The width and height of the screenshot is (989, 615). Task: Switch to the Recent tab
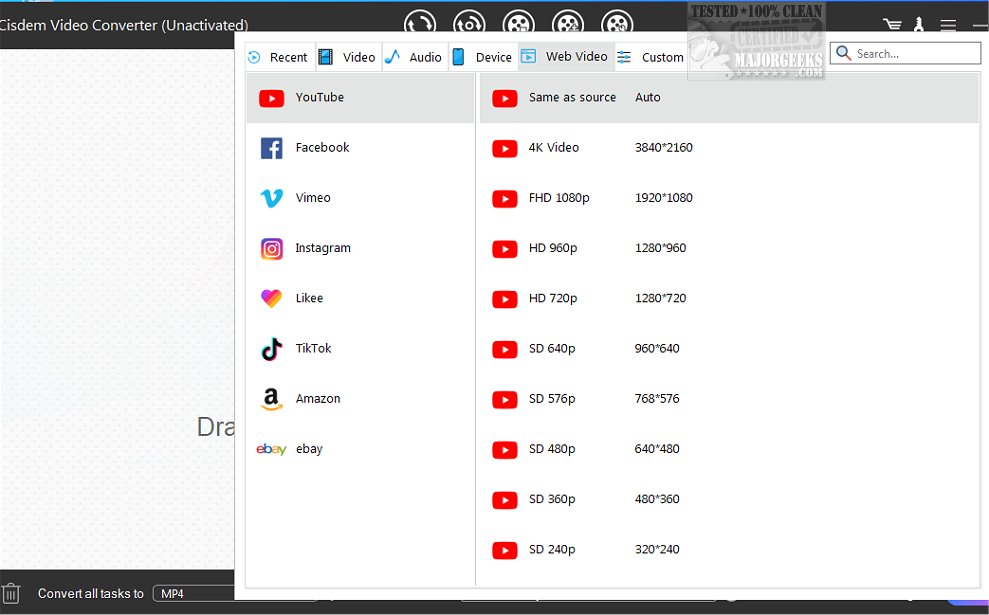278,57
